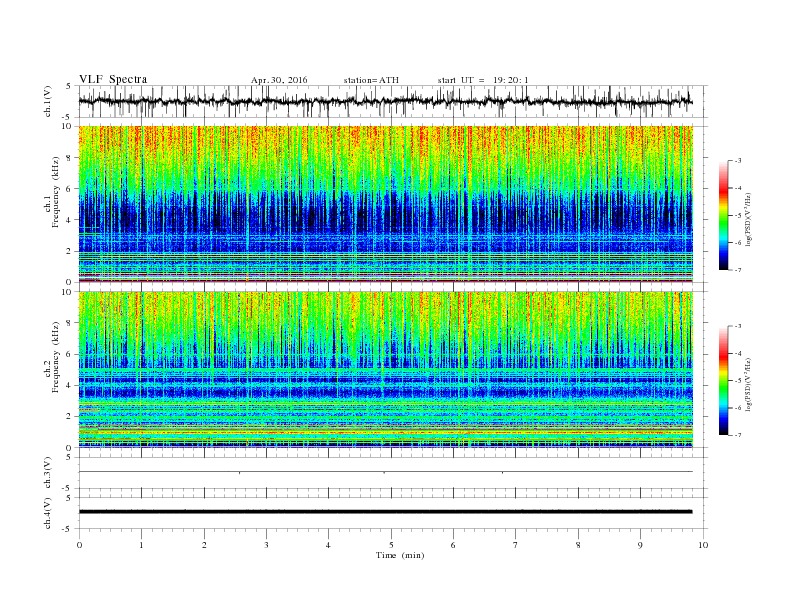Viewport: 792px width, 612px height.
Task: Click the date label "Apr. 30, 2016"
Action: tap(279, 80)
